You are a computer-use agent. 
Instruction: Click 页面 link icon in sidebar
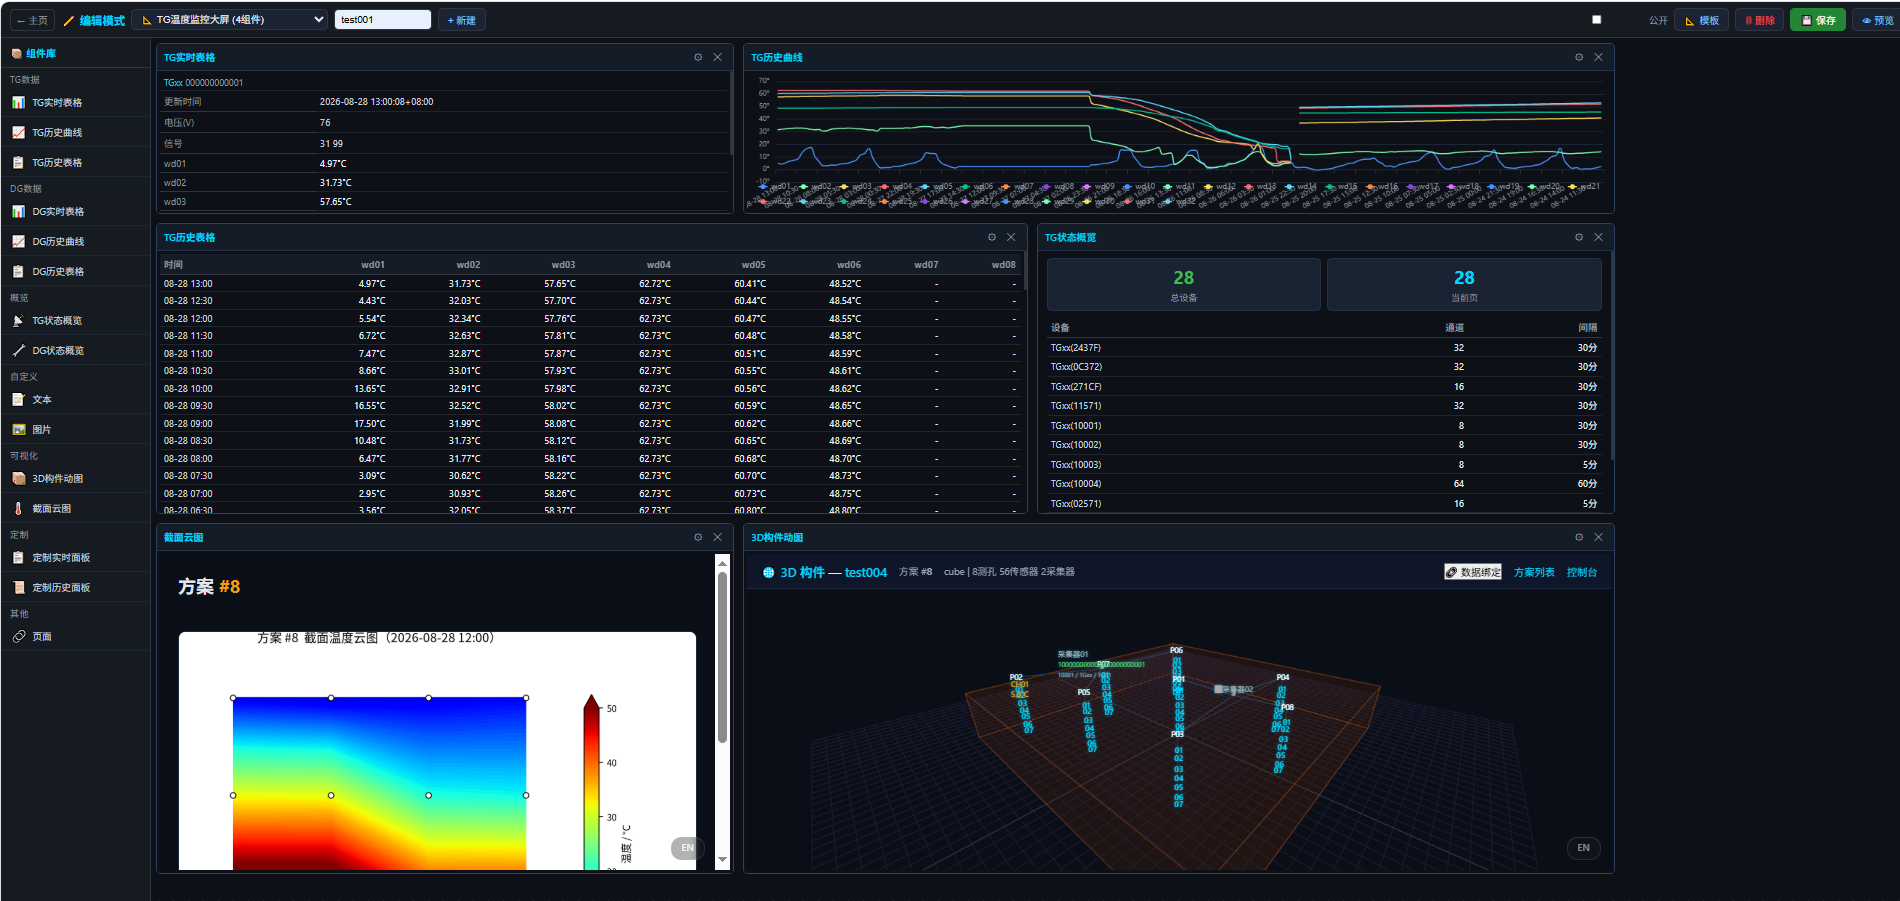pyautogui.click(x=18, y=637)
